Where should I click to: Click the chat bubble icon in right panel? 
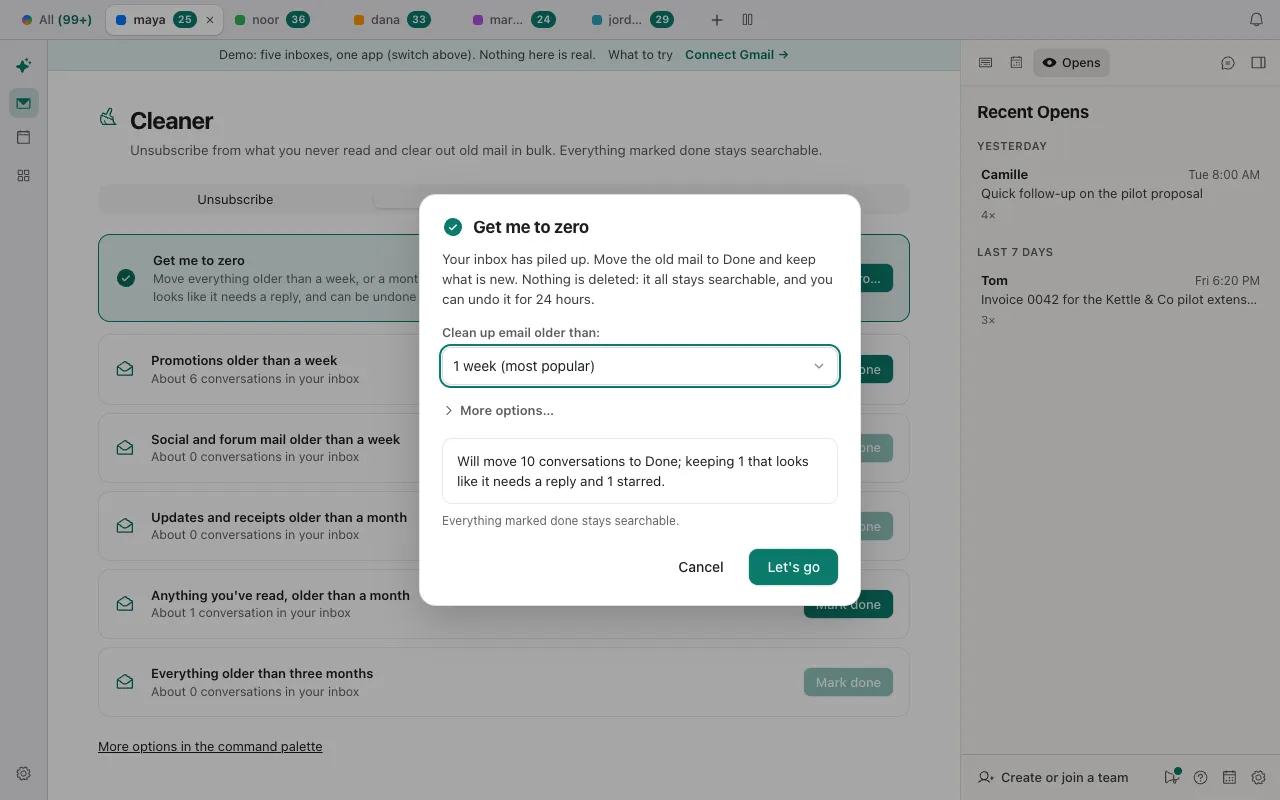coord(1228,63)
